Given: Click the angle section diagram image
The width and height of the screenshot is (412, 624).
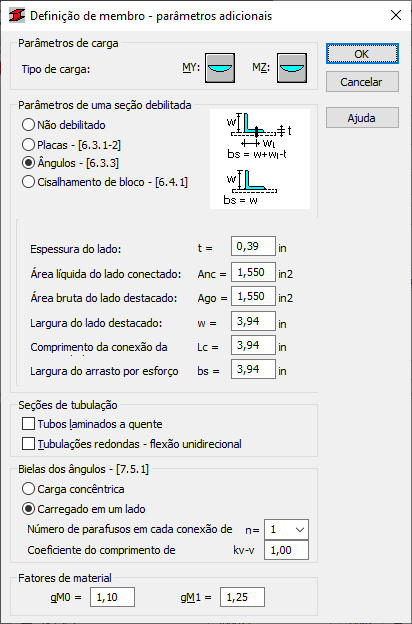Looking at the screenshot, I should click(x=260, y=159).
